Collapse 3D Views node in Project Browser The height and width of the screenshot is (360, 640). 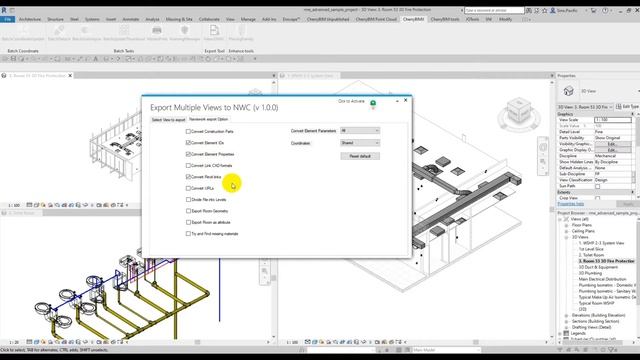(x=567, y=237)
